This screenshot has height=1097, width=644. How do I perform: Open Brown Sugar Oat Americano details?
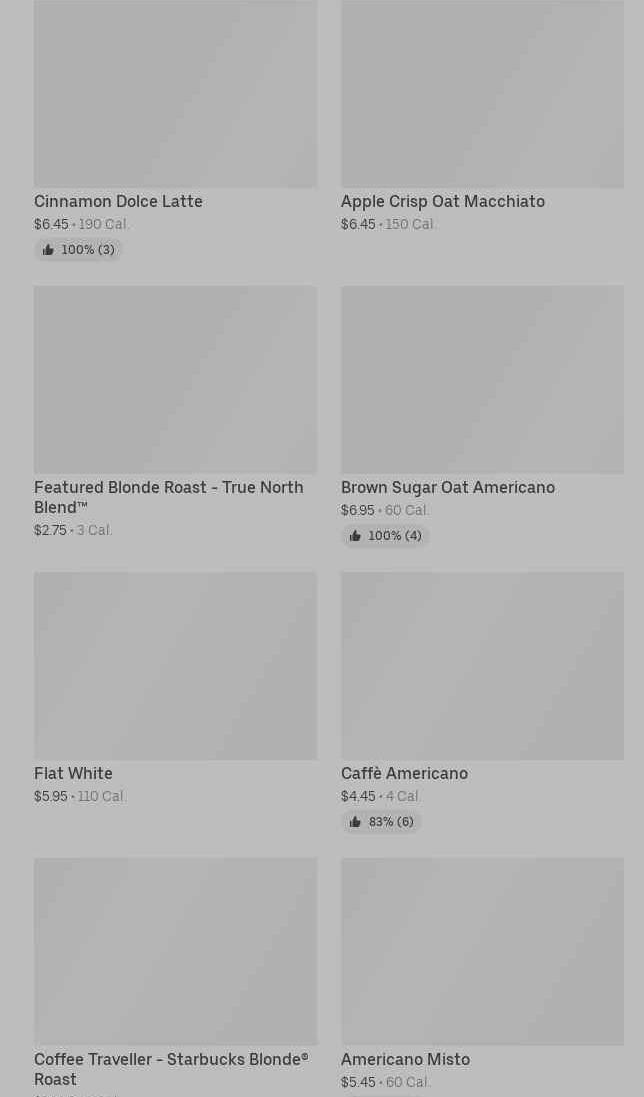click(x=447, y=488)
